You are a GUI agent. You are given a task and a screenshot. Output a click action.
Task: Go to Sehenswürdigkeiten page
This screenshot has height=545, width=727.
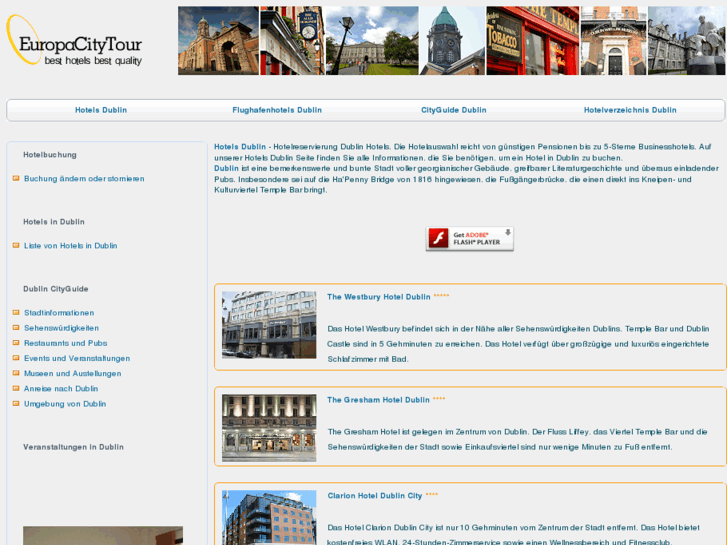click(x=61, y=328)
